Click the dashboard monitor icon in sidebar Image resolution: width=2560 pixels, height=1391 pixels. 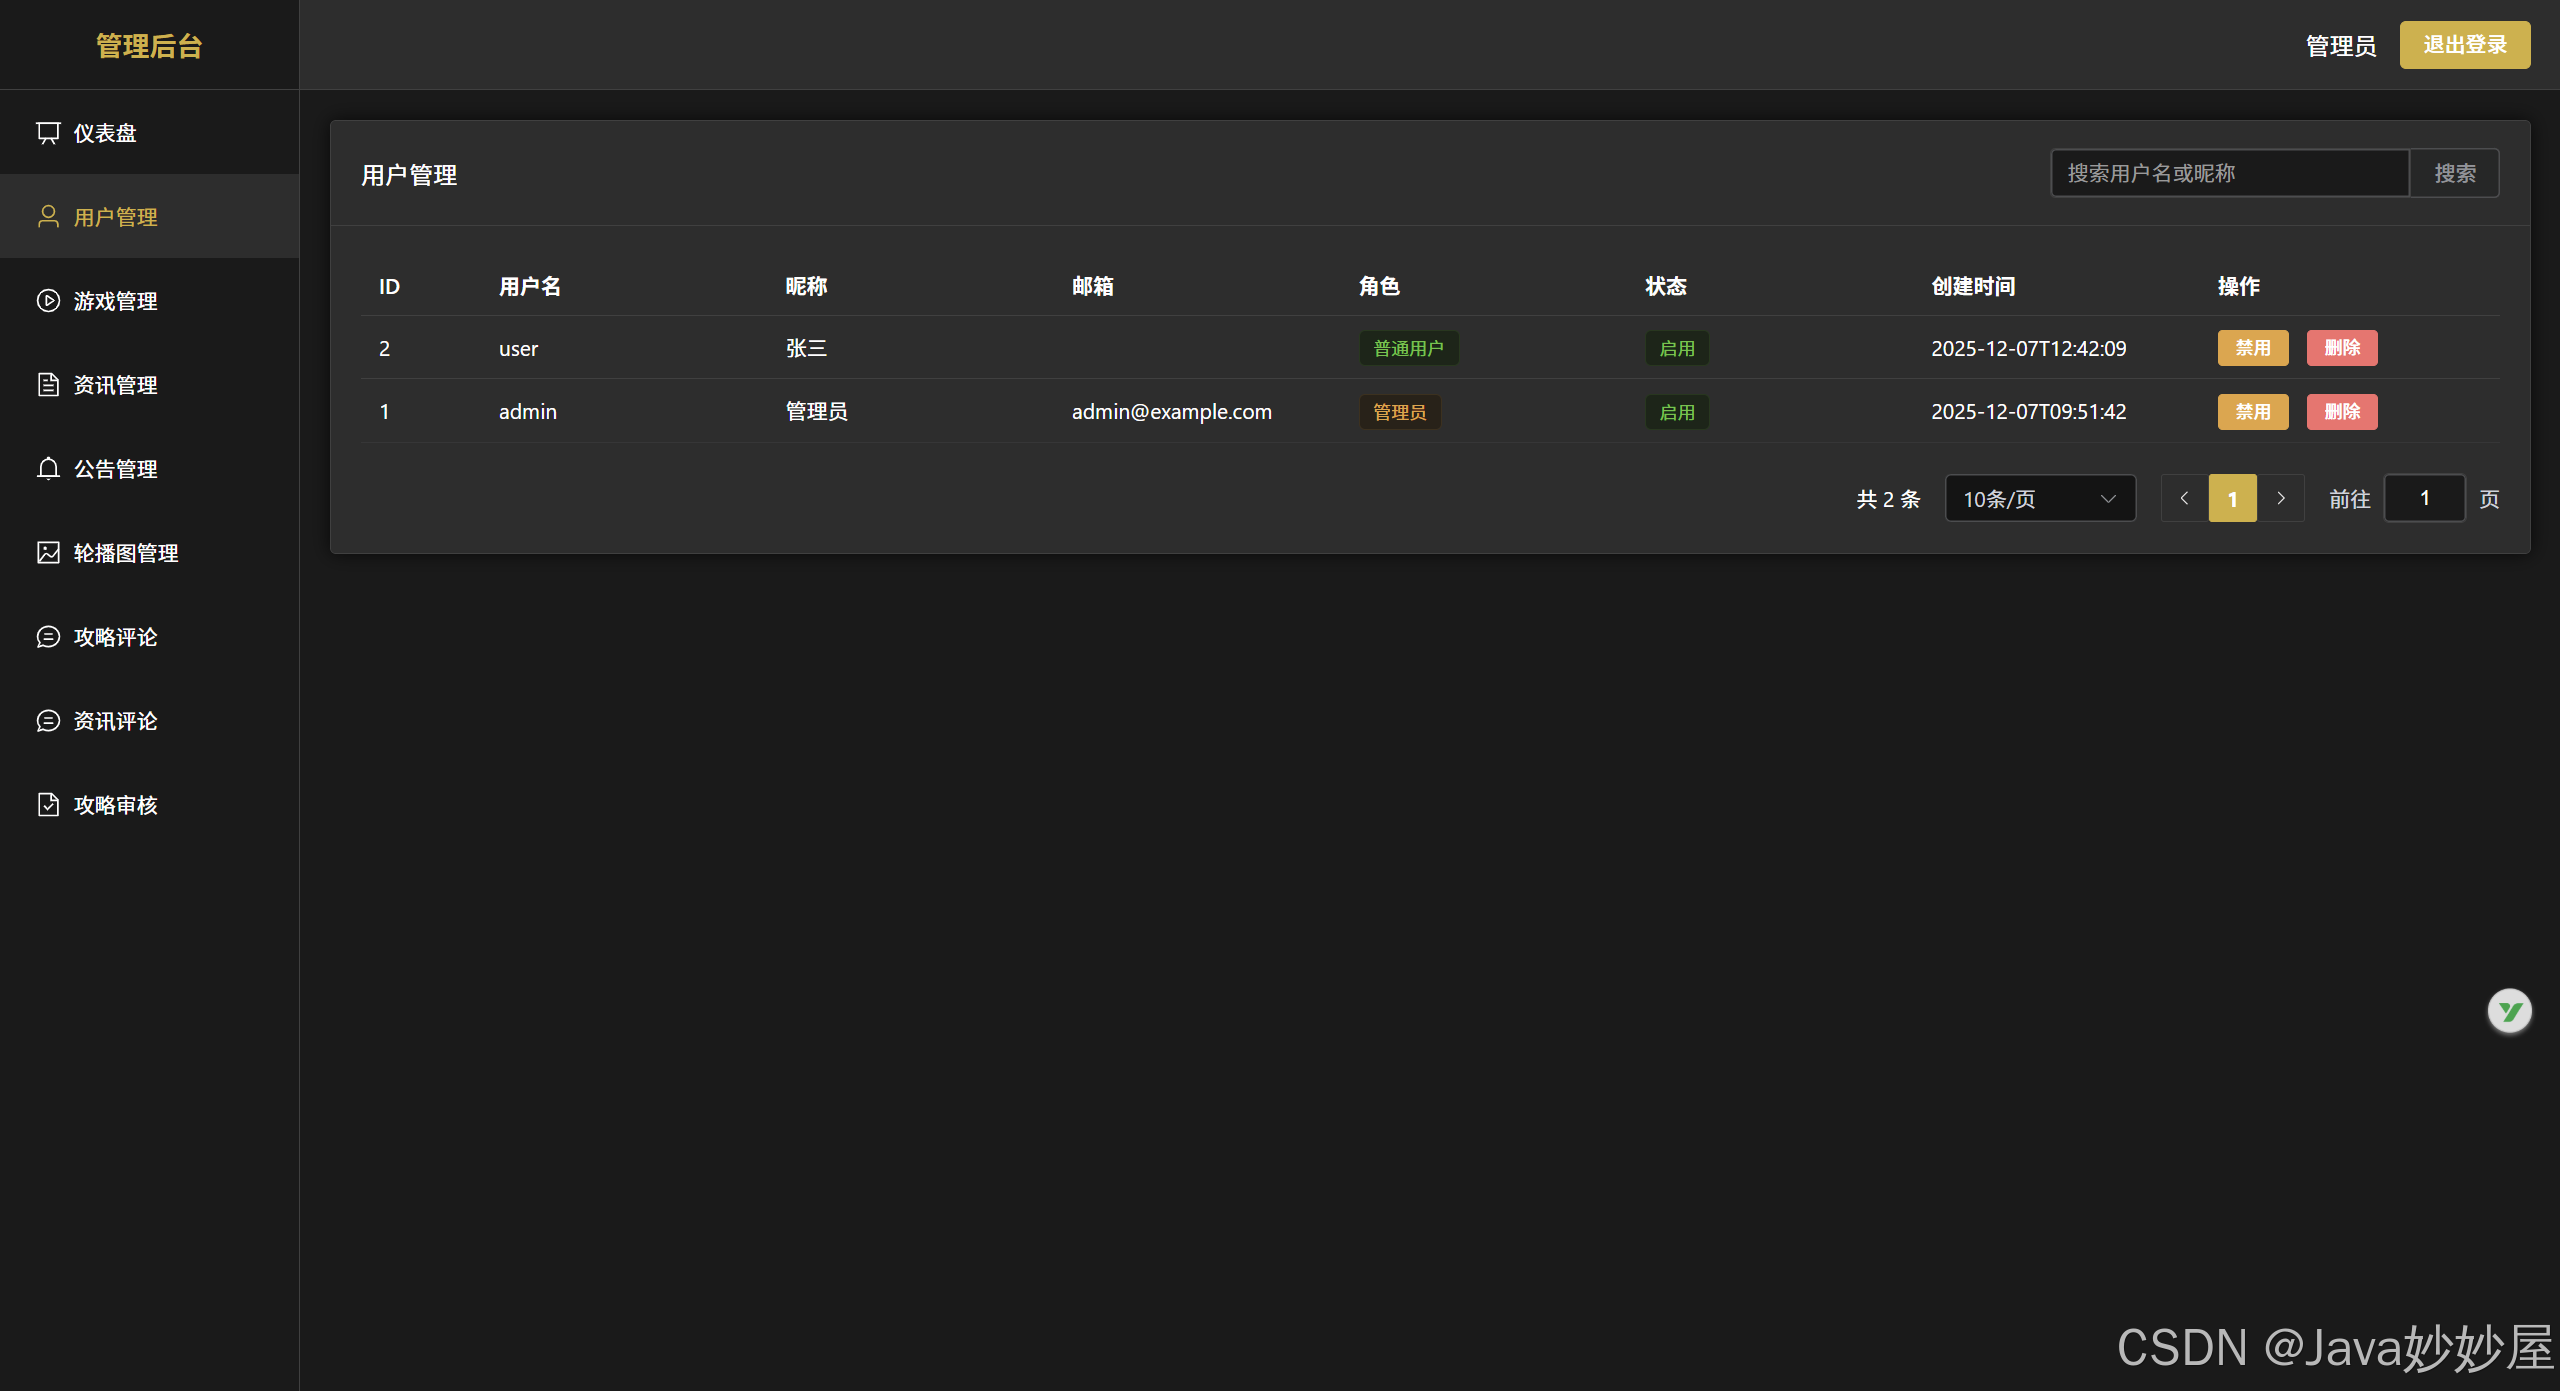(48, 133)
